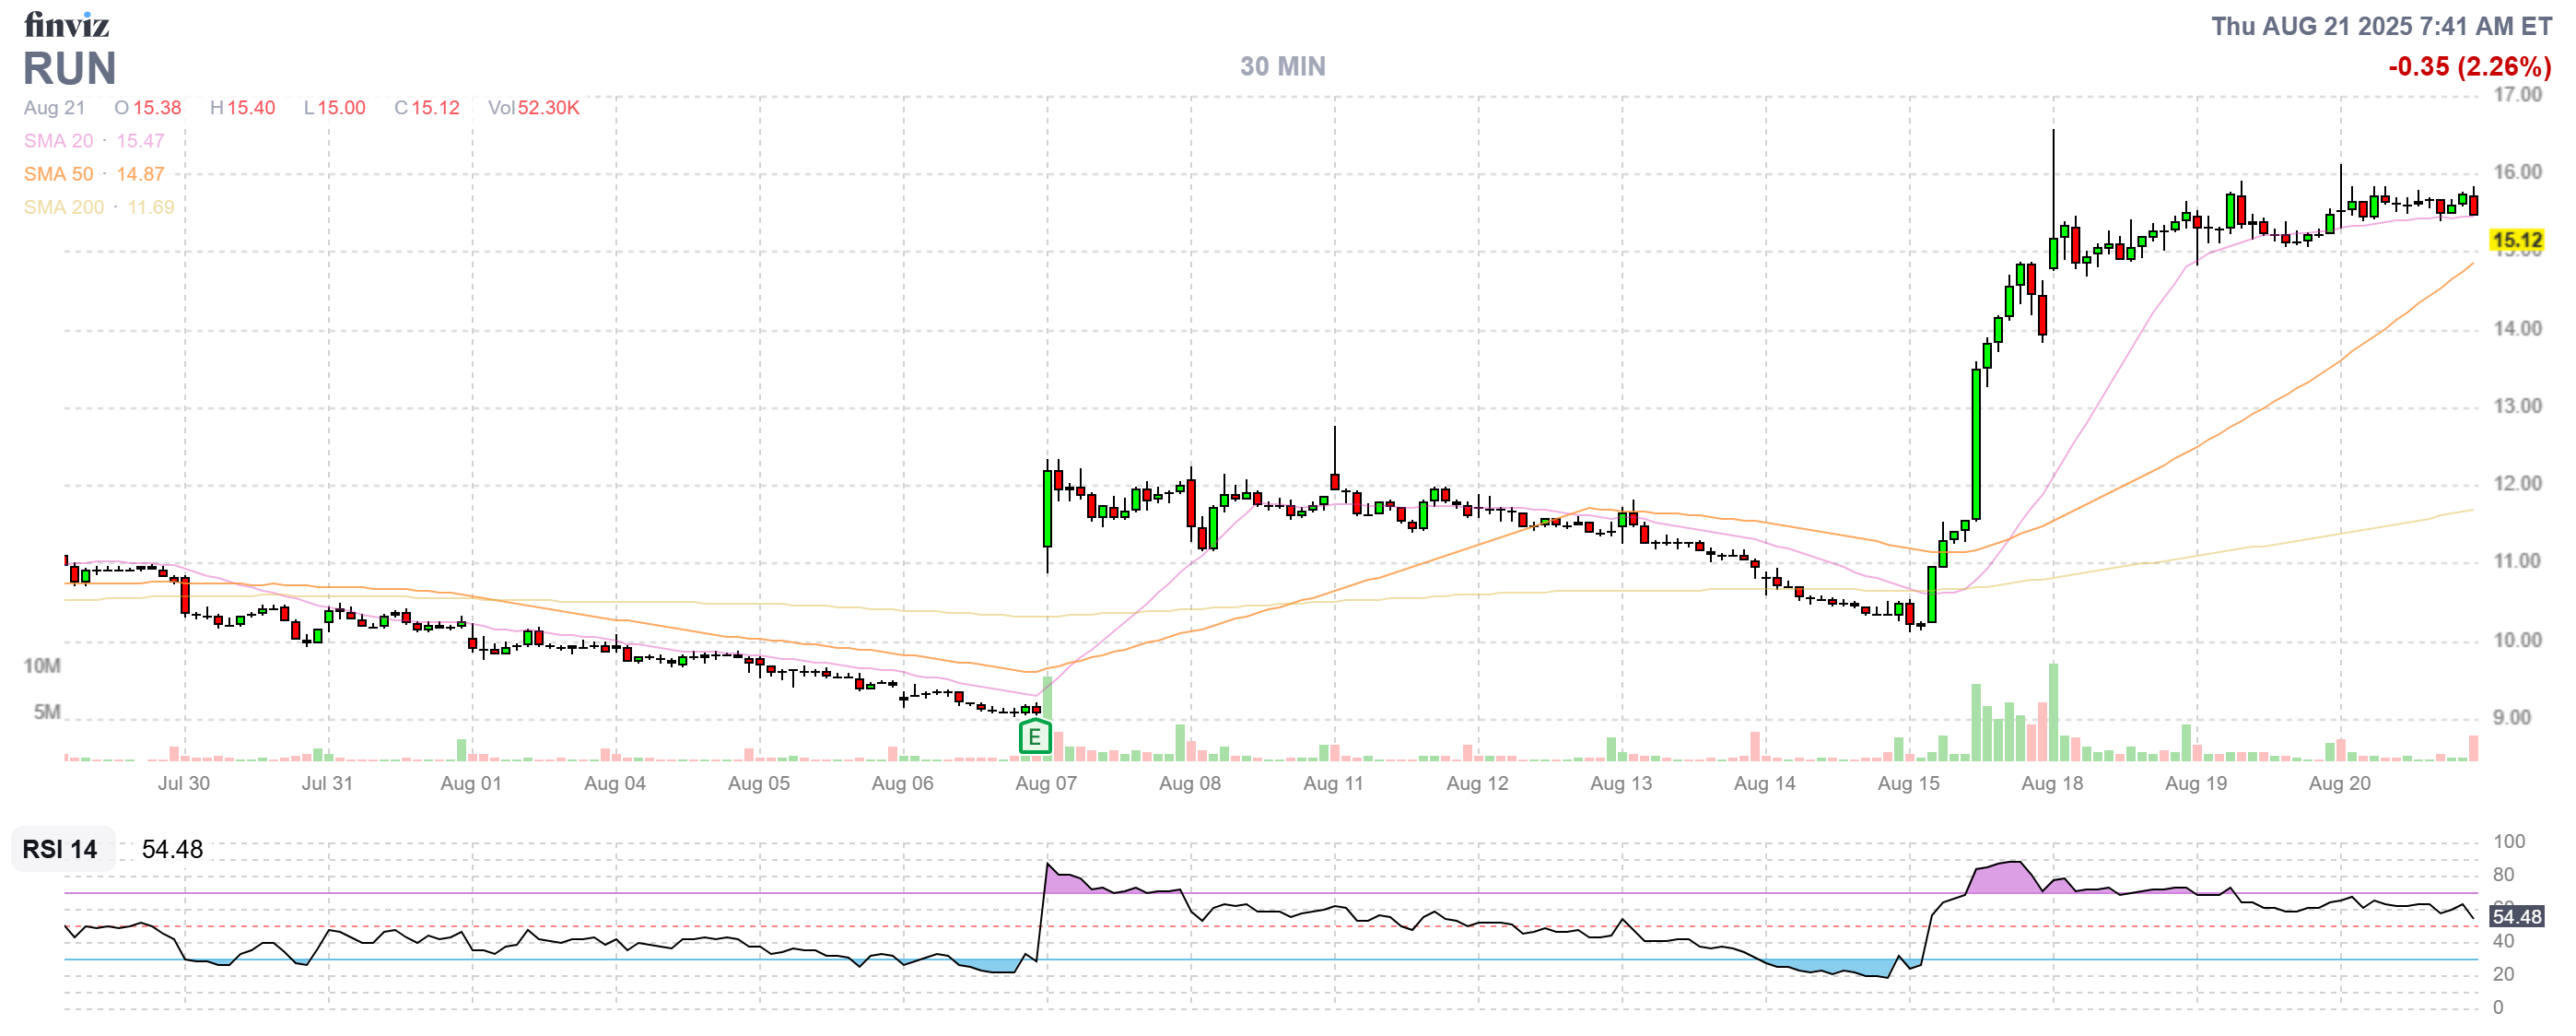This screenshot has width=2576, height=1036.
Task: Toggle the SMA 20 overlay label
Action: pos(58,141)
